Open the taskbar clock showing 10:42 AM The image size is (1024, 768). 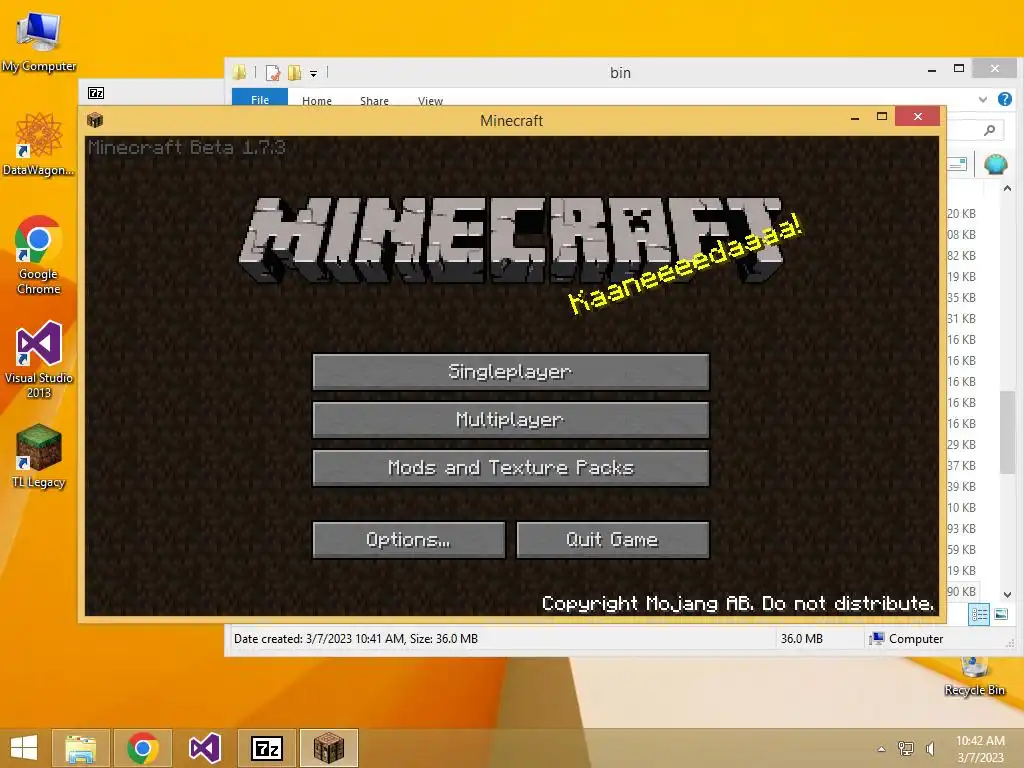tap(980, 749)
